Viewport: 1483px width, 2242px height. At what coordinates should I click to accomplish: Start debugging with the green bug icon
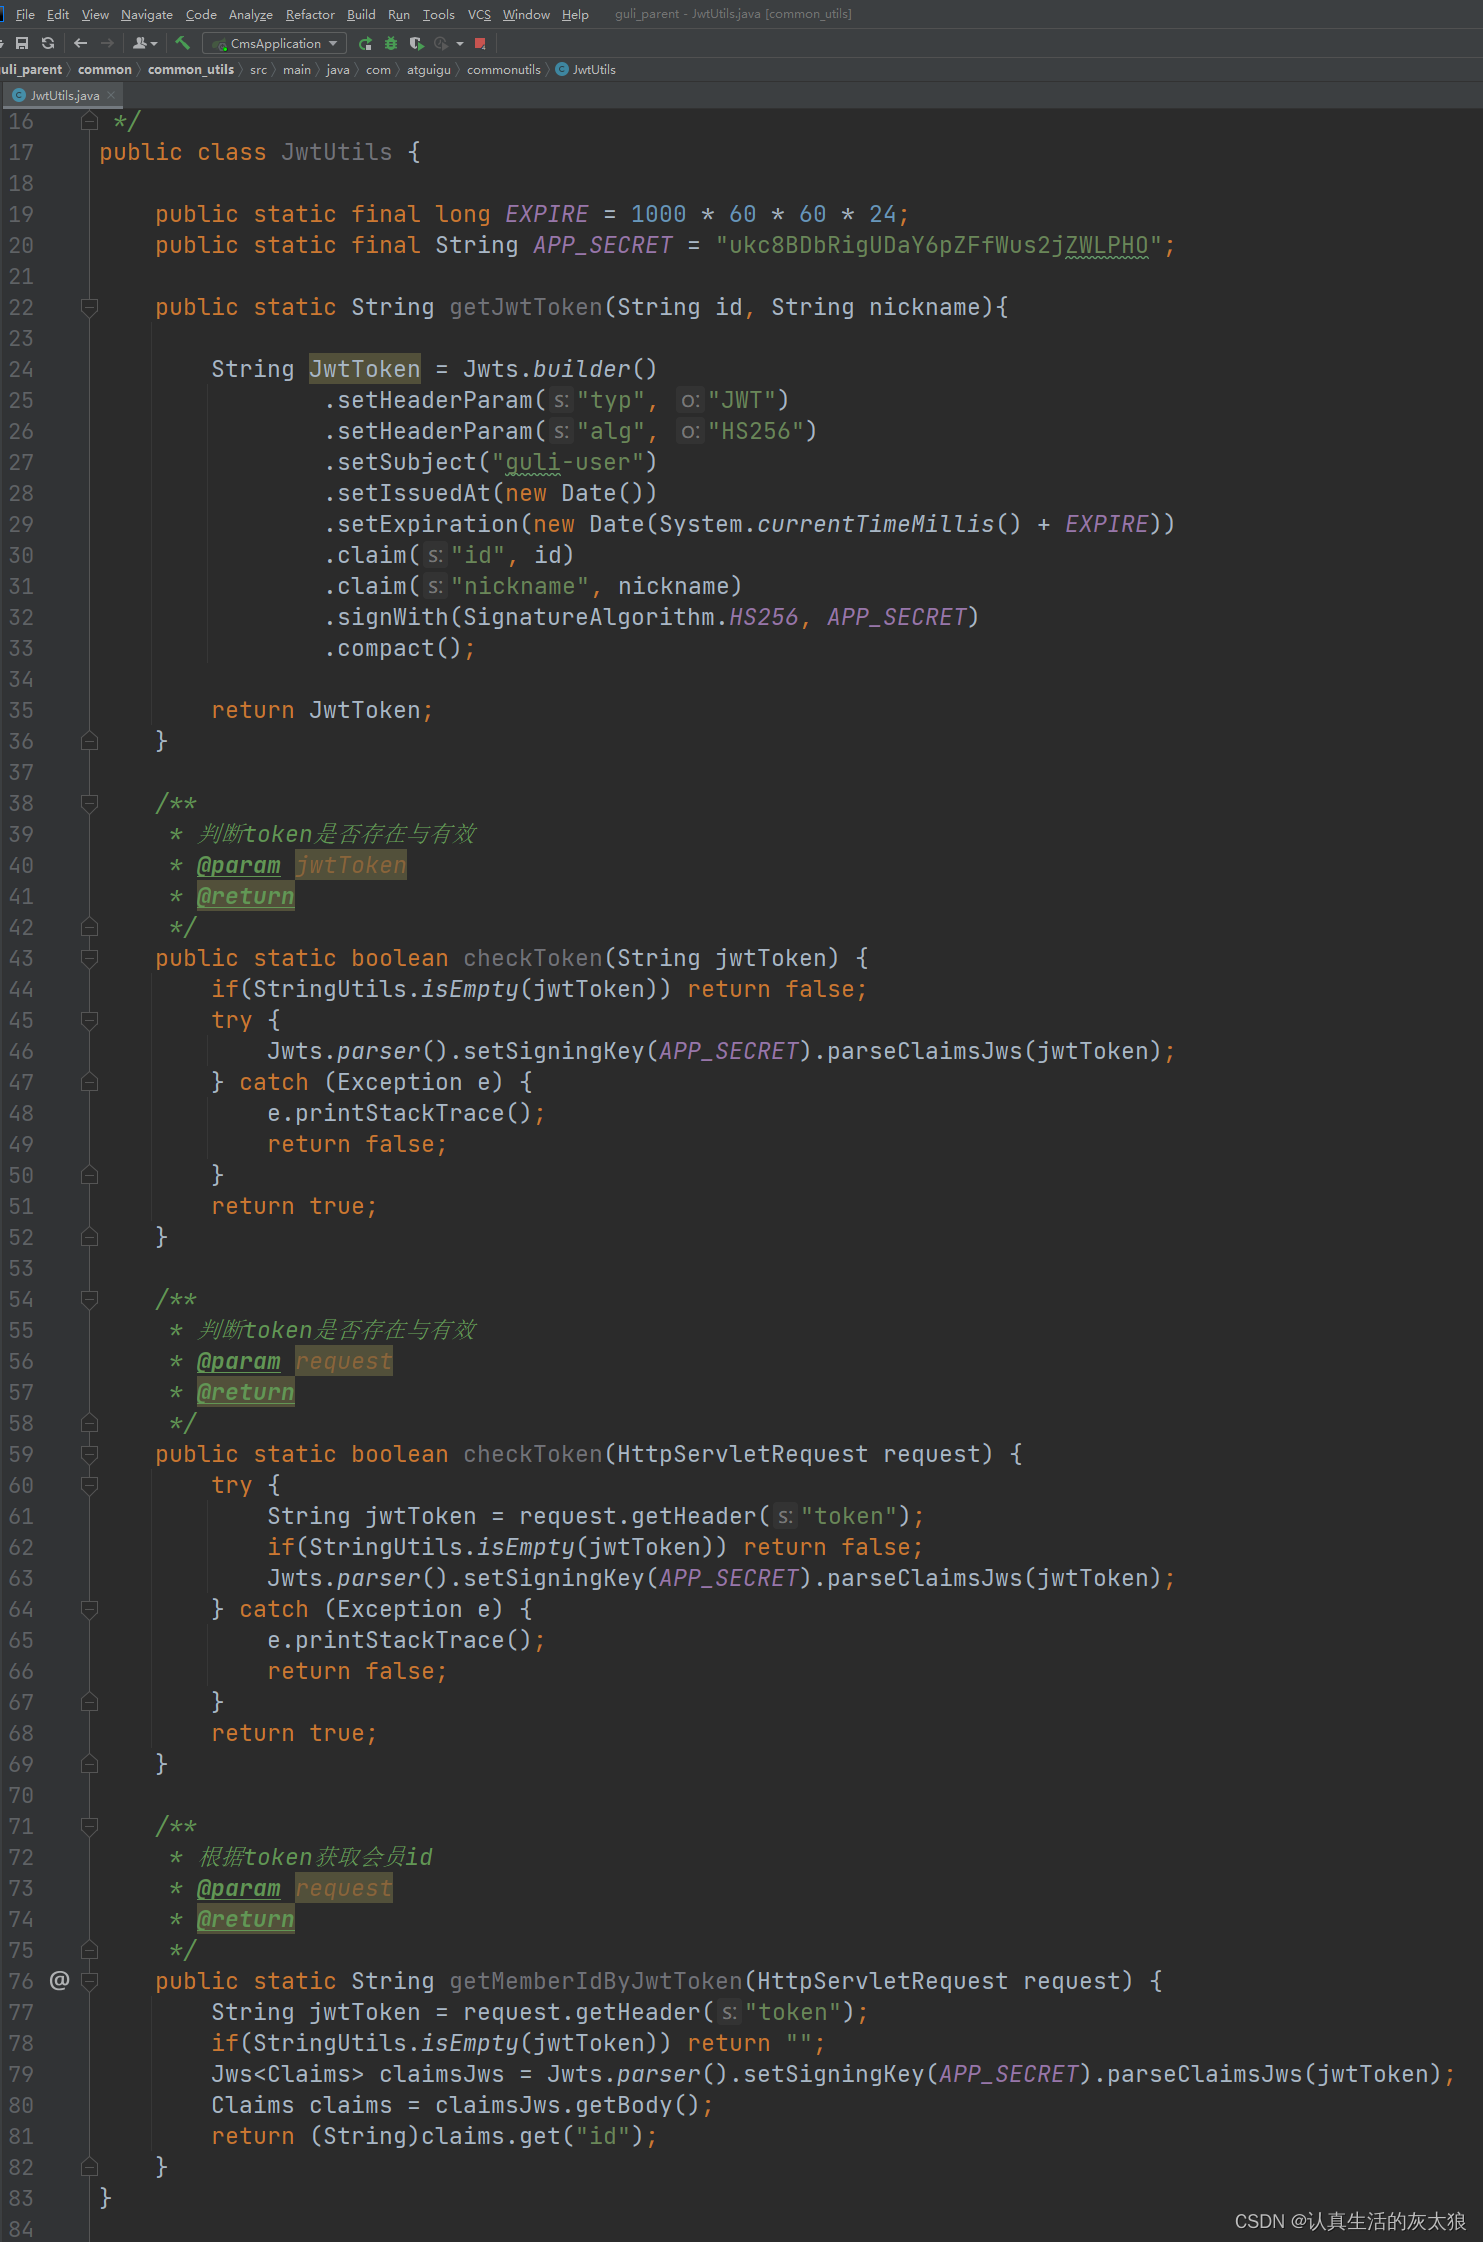pyautogui.click(x=391, y=43)
